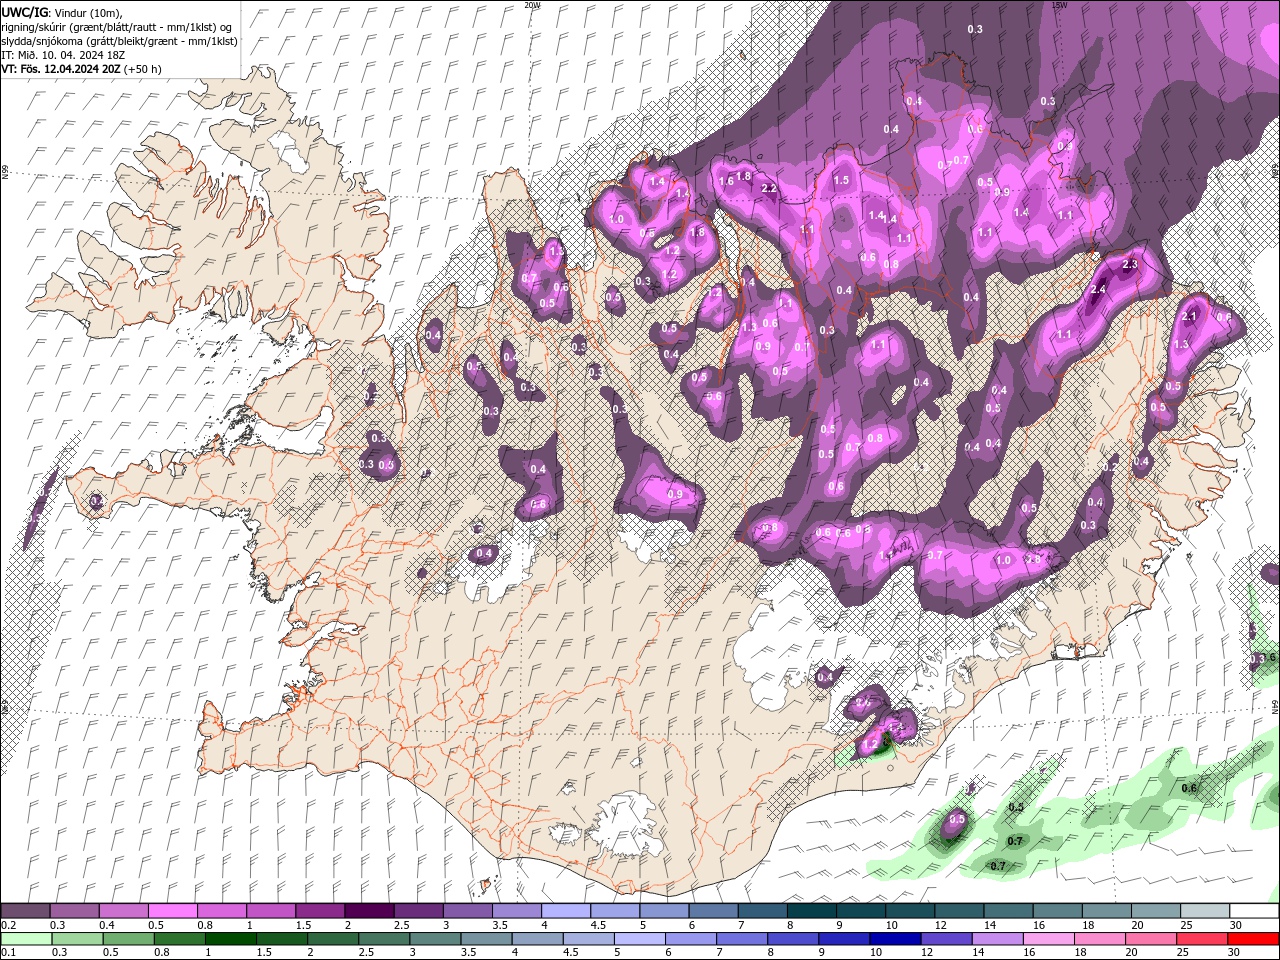Image resolution: width=1280 pixels, height=960 pixels.
Task: Click the '3.5' label in top legend row
Action: (499, 925)
